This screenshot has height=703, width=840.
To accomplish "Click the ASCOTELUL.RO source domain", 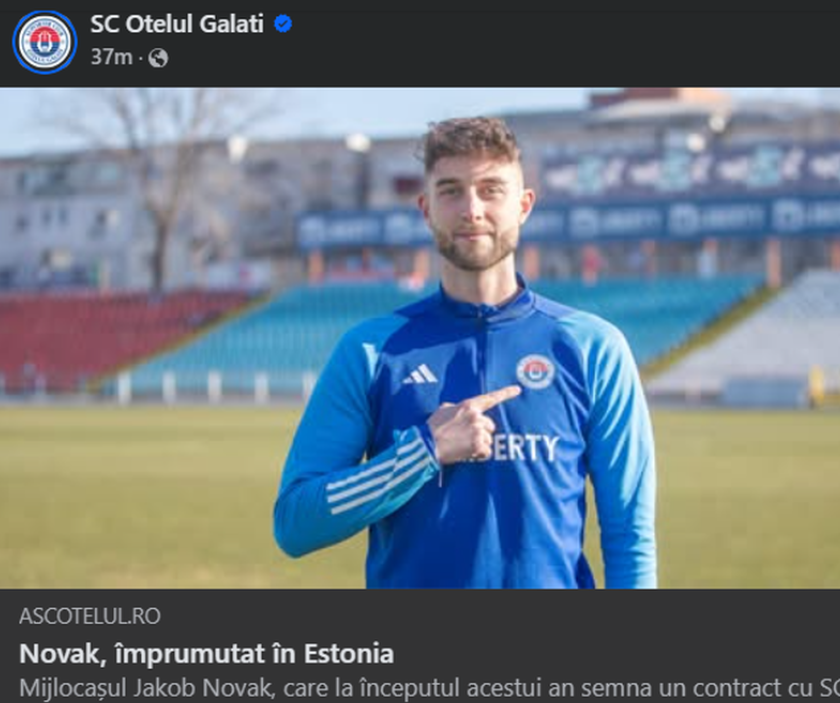I will pyautogui.click(x=90, y=616).
